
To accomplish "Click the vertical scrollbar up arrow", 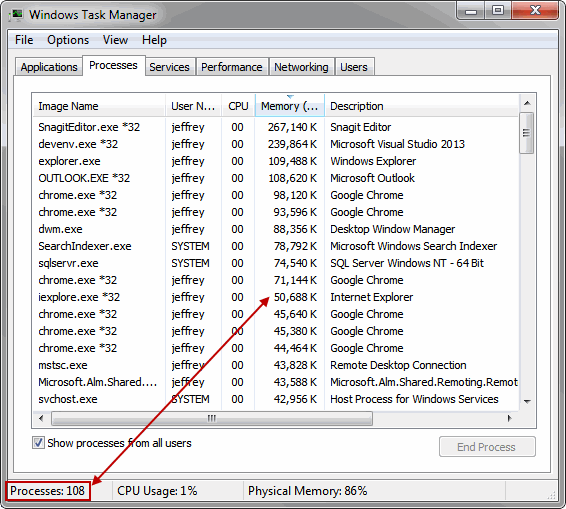I will [527, 103].
